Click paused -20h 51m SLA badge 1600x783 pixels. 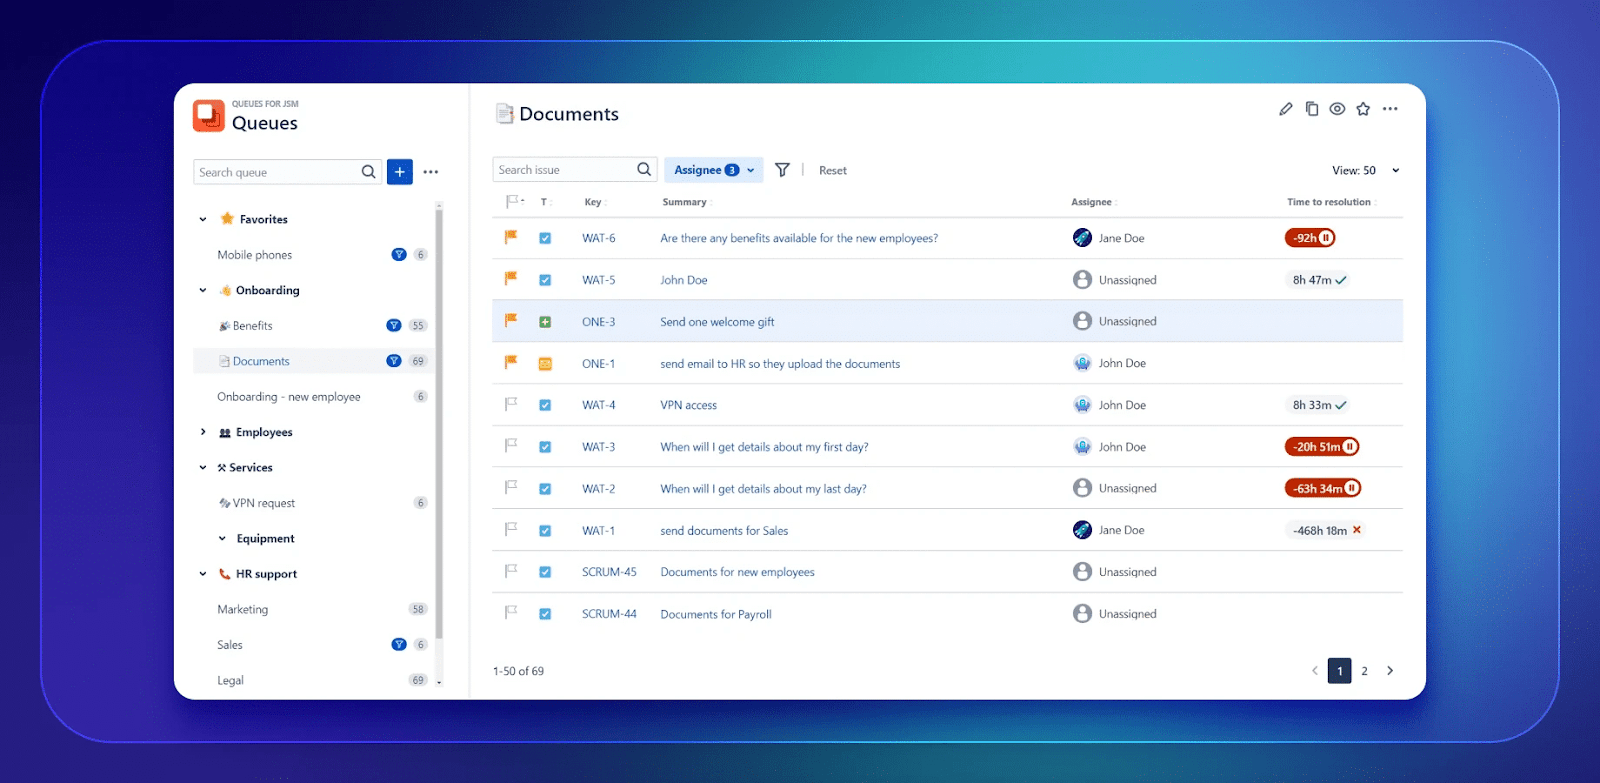pyautogui.click(x=1322, y=447)
